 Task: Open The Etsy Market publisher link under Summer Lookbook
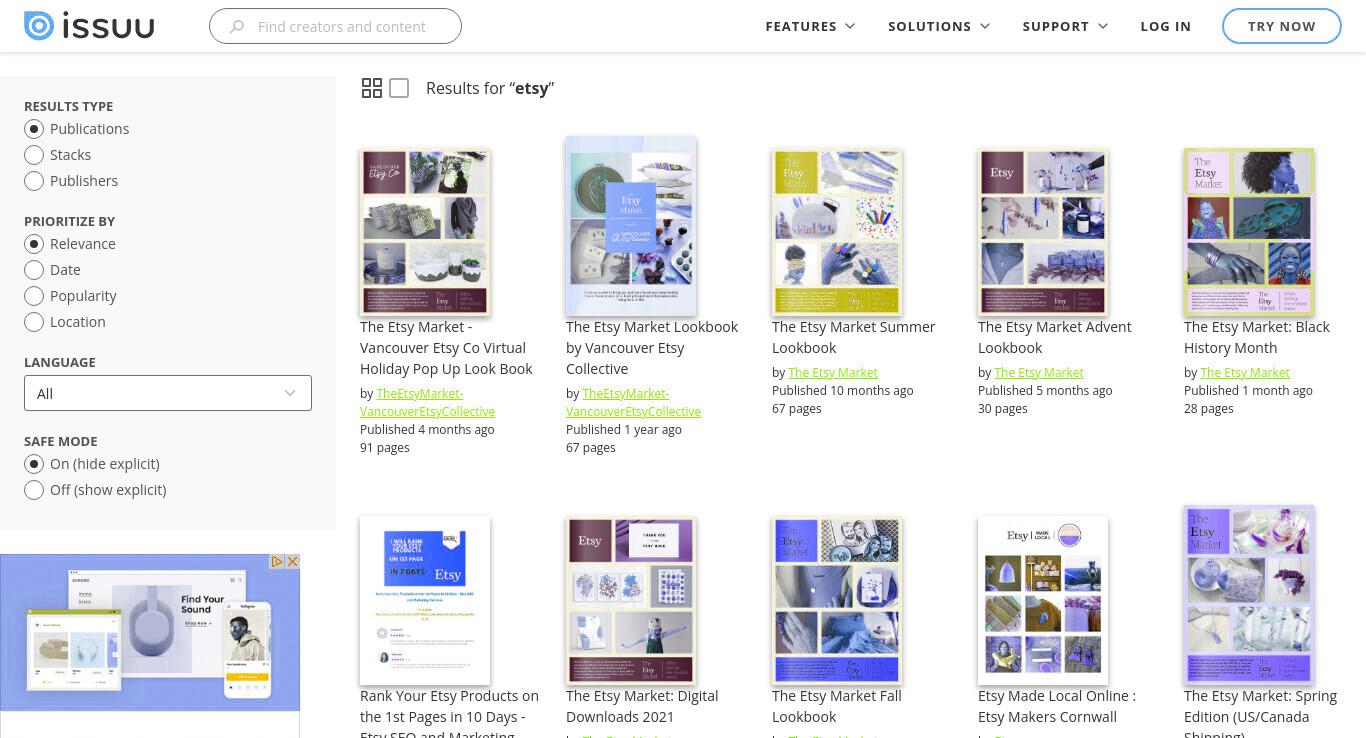(x=832, y=372)
